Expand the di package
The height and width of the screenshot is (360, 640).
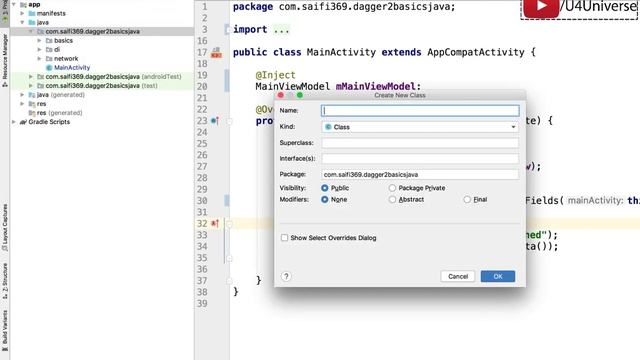(40, 49)
